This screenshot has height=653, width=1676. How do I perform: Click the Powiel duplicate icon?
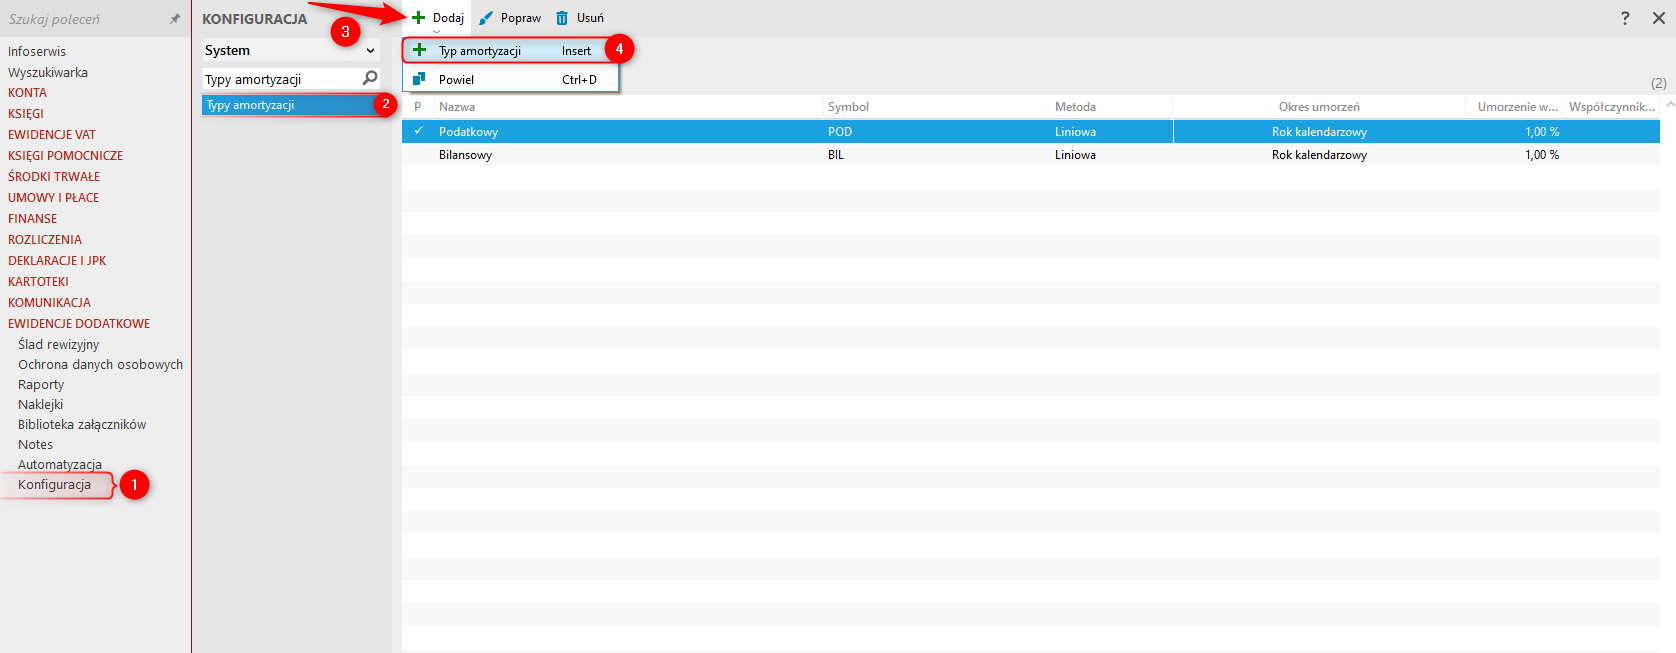pos(420,79)
